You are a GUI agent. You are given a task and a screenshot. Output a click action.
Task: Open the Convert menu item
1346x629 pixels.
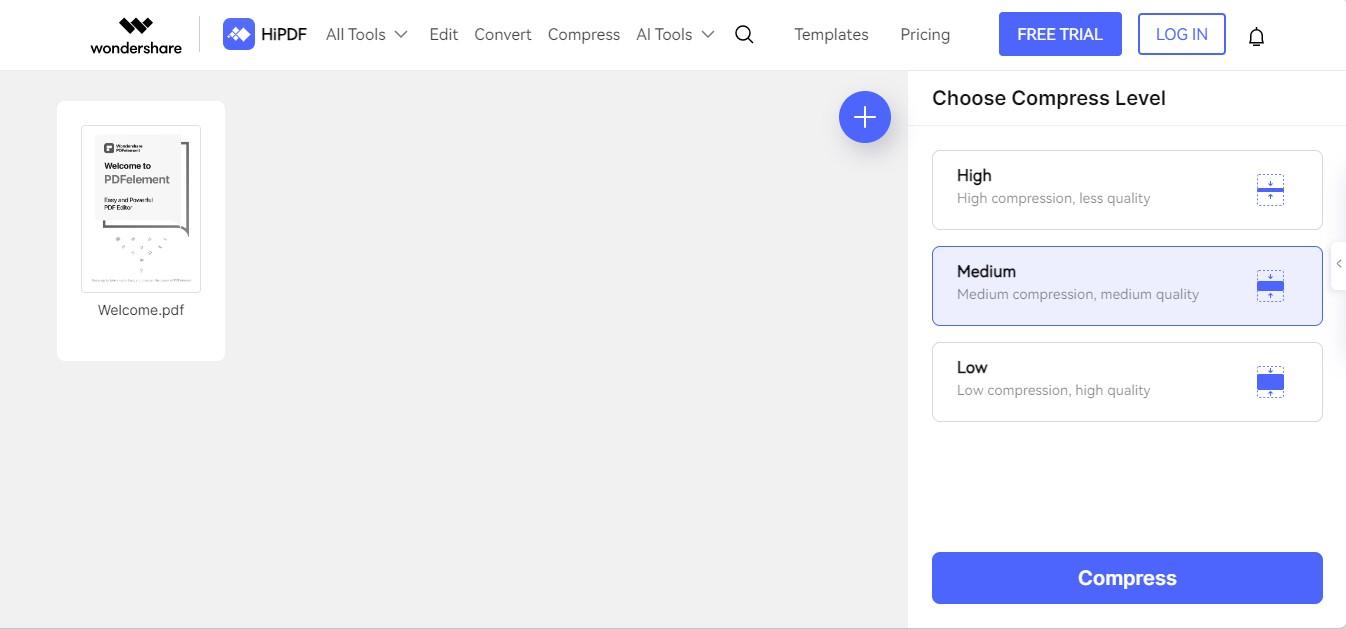(502, 34)
